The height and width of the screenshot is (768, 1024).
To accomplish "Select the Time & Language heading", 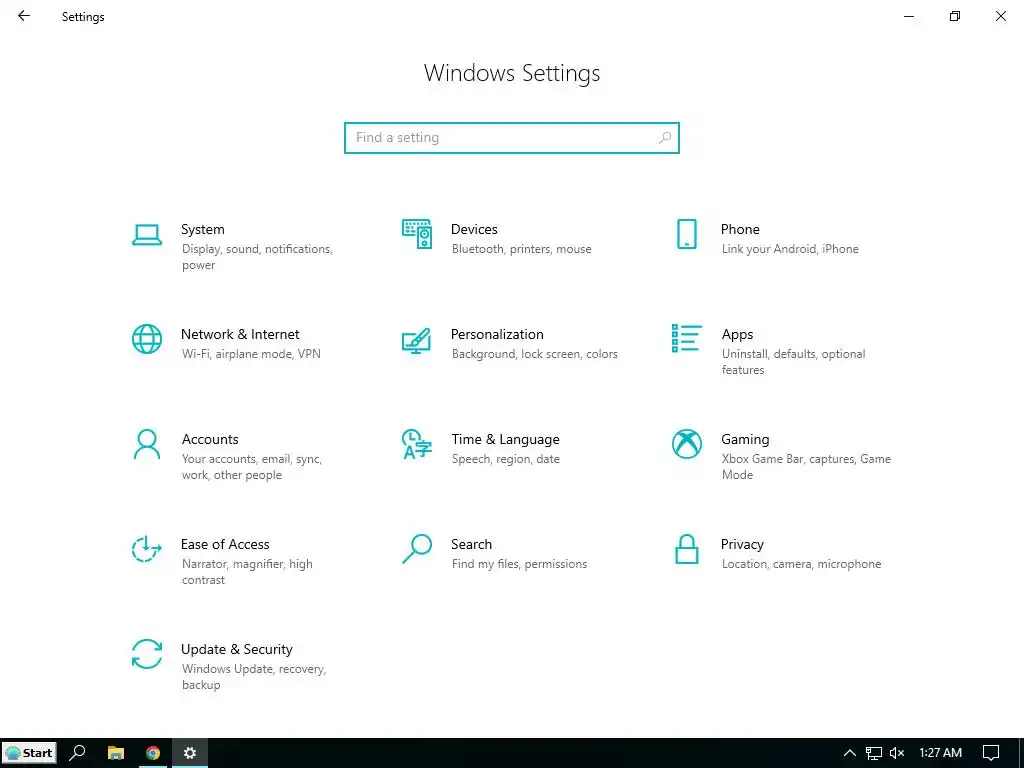I will 505,440.
